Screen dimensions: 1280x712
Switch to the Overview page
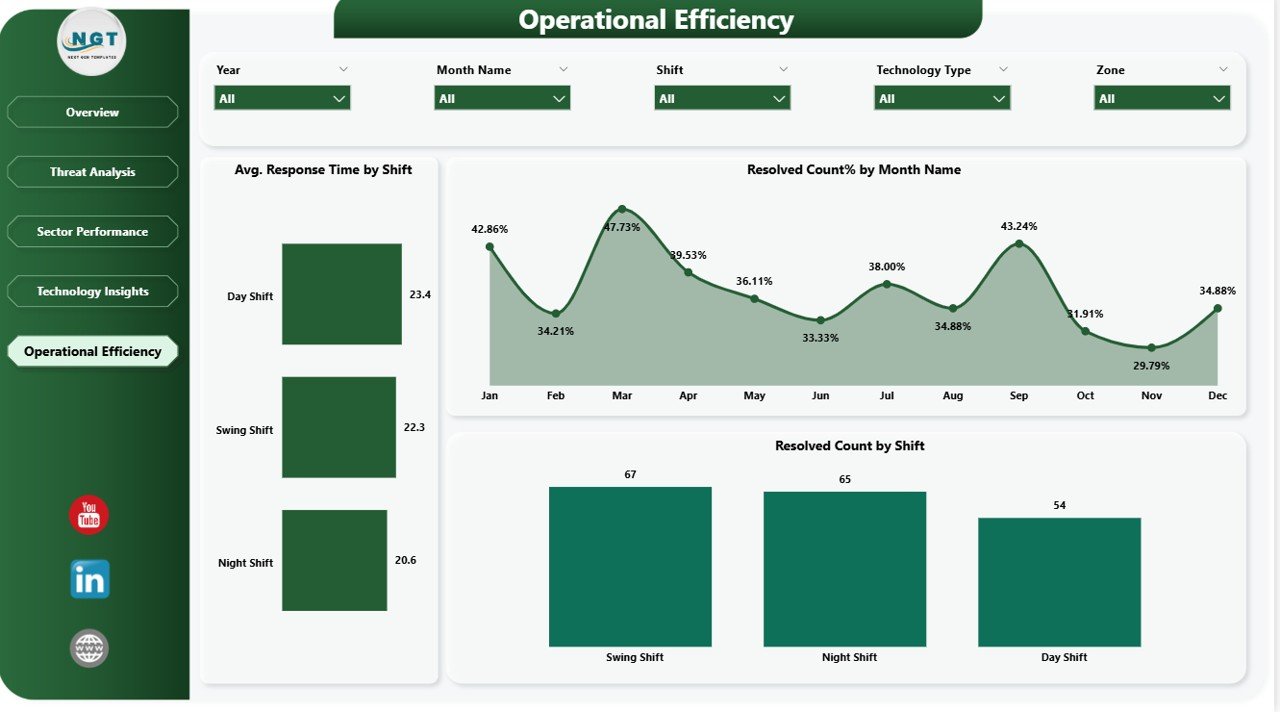click(92, 112)
